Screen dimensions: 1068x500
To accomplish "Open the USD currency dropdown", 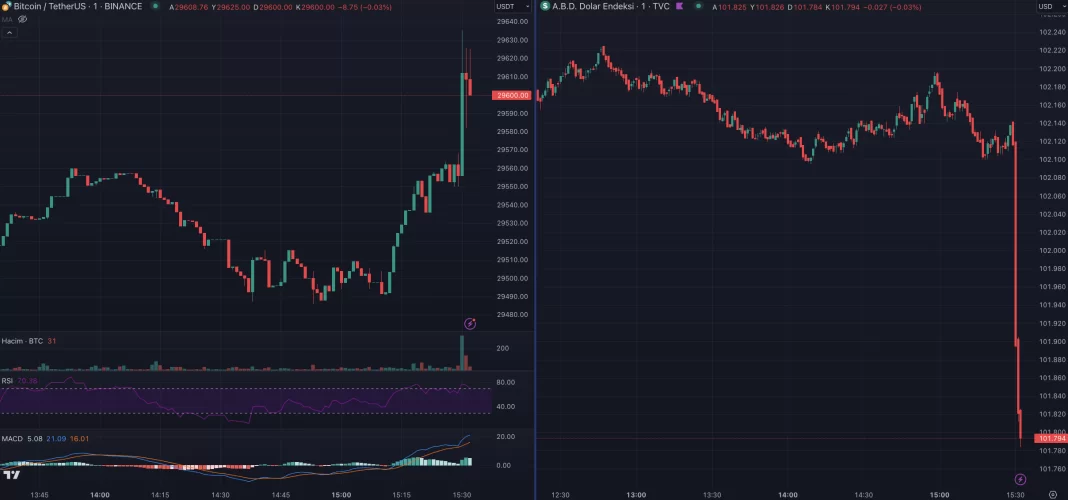I will tap(1047, 7).
